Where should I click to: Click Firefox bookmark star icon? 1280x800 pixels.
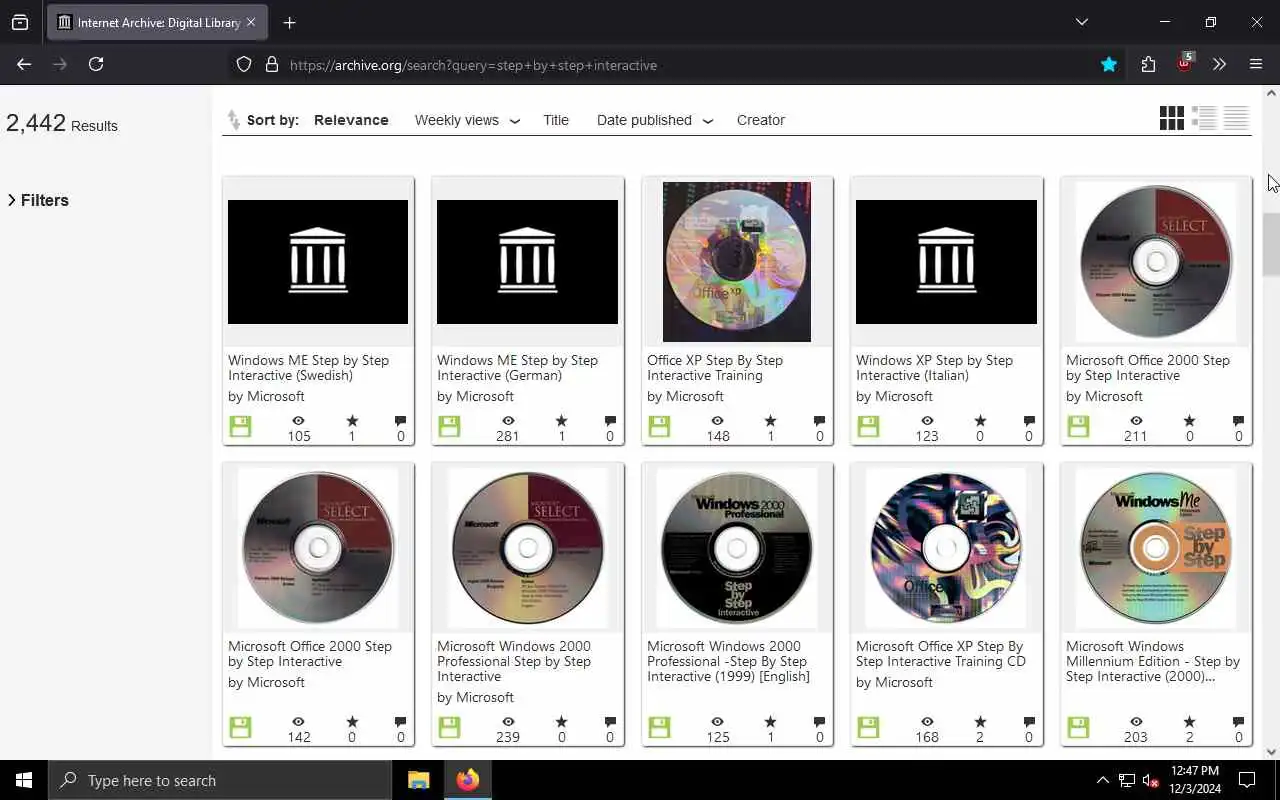coord(1109,64)
